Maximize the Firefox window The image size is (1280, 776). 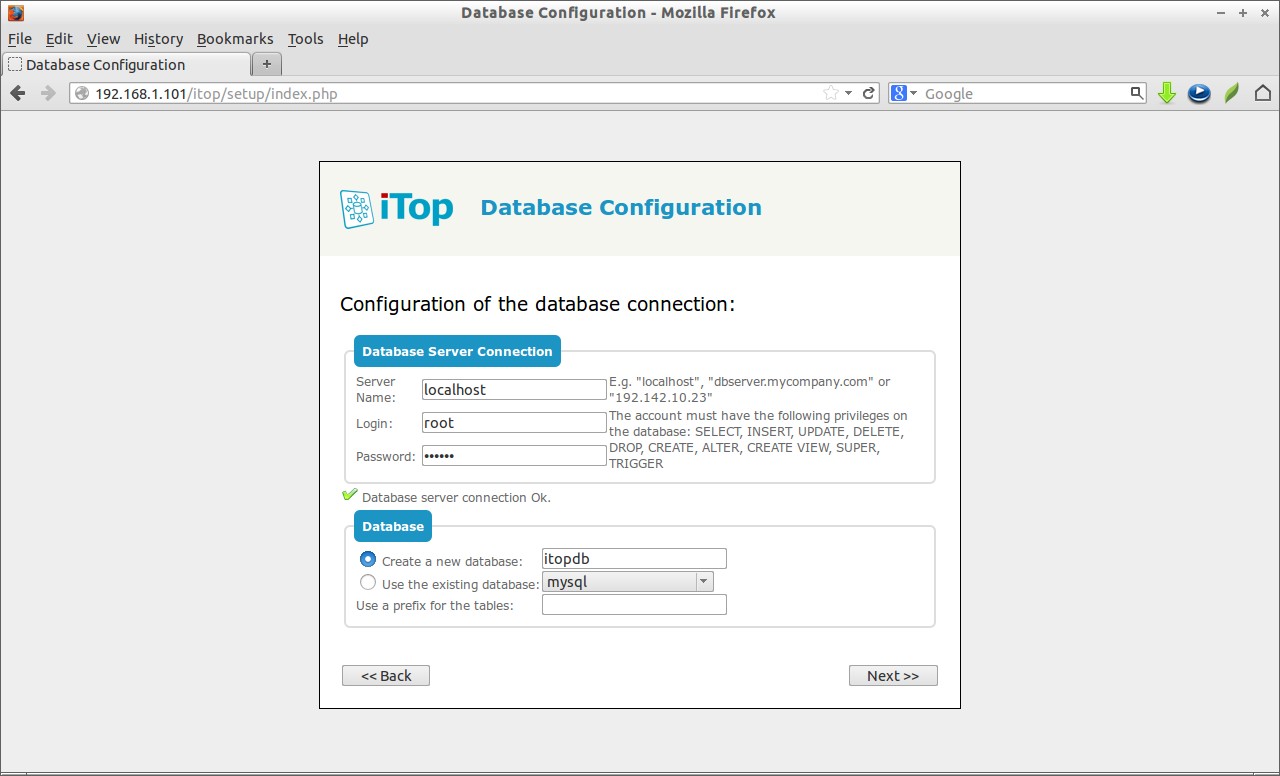pyautogui.click(x=1243, y=13)
